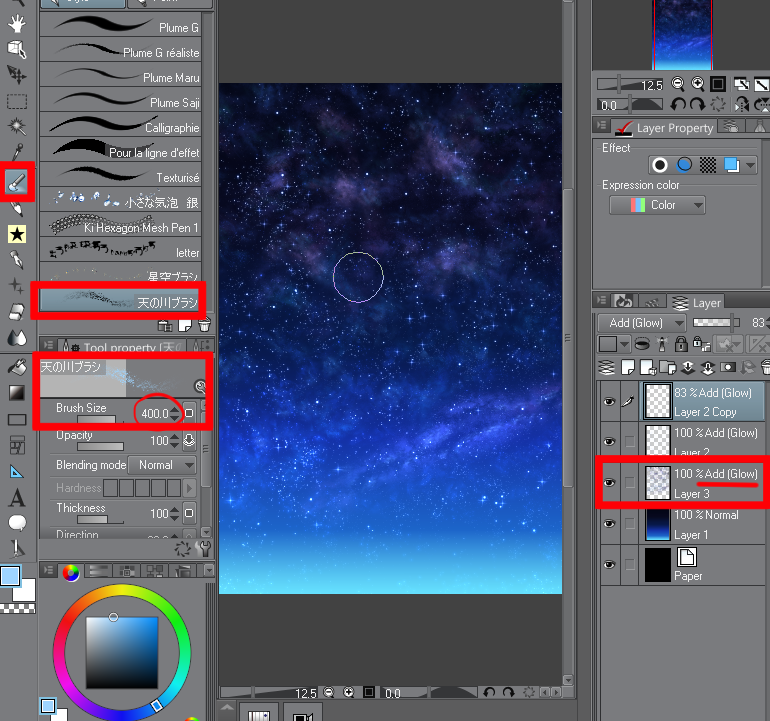Select the Texturisé brush
Image resolution: width=770 pixels, height=721 pixels.
click(x=120, y=174)
